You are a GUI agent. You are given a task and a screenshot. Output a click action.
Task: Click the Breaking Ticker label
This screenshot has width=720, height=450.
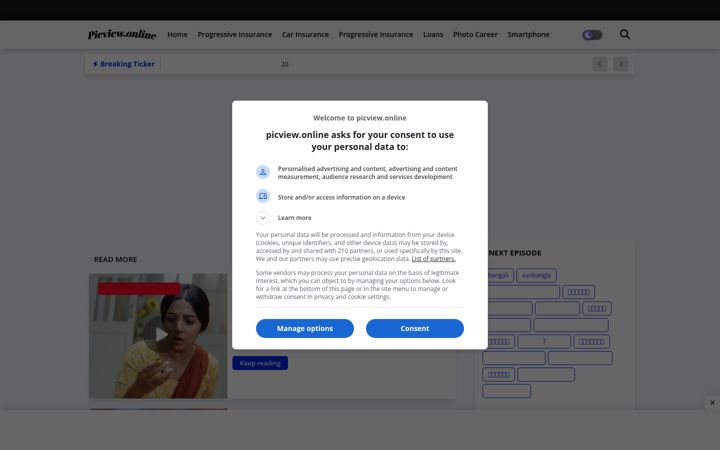coord(124,64)
